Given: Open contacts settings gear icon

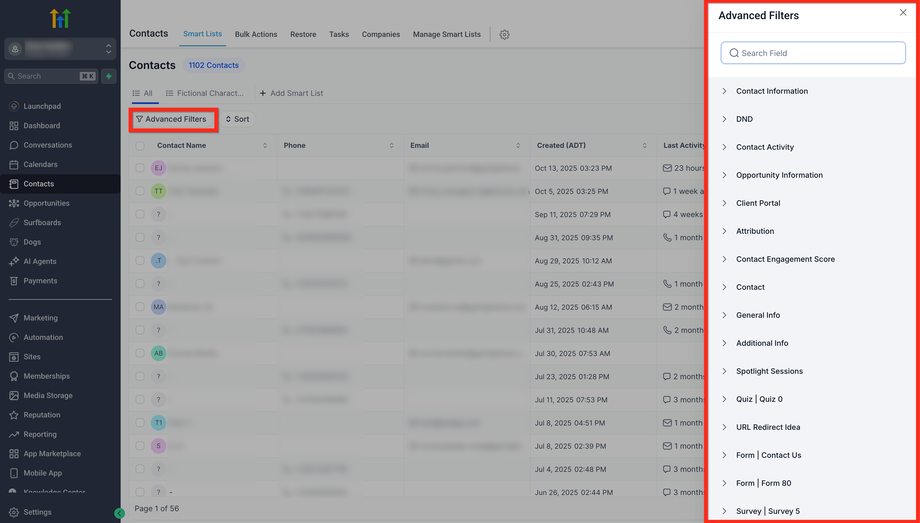Looking at the screenshot, I should (505, 35).
